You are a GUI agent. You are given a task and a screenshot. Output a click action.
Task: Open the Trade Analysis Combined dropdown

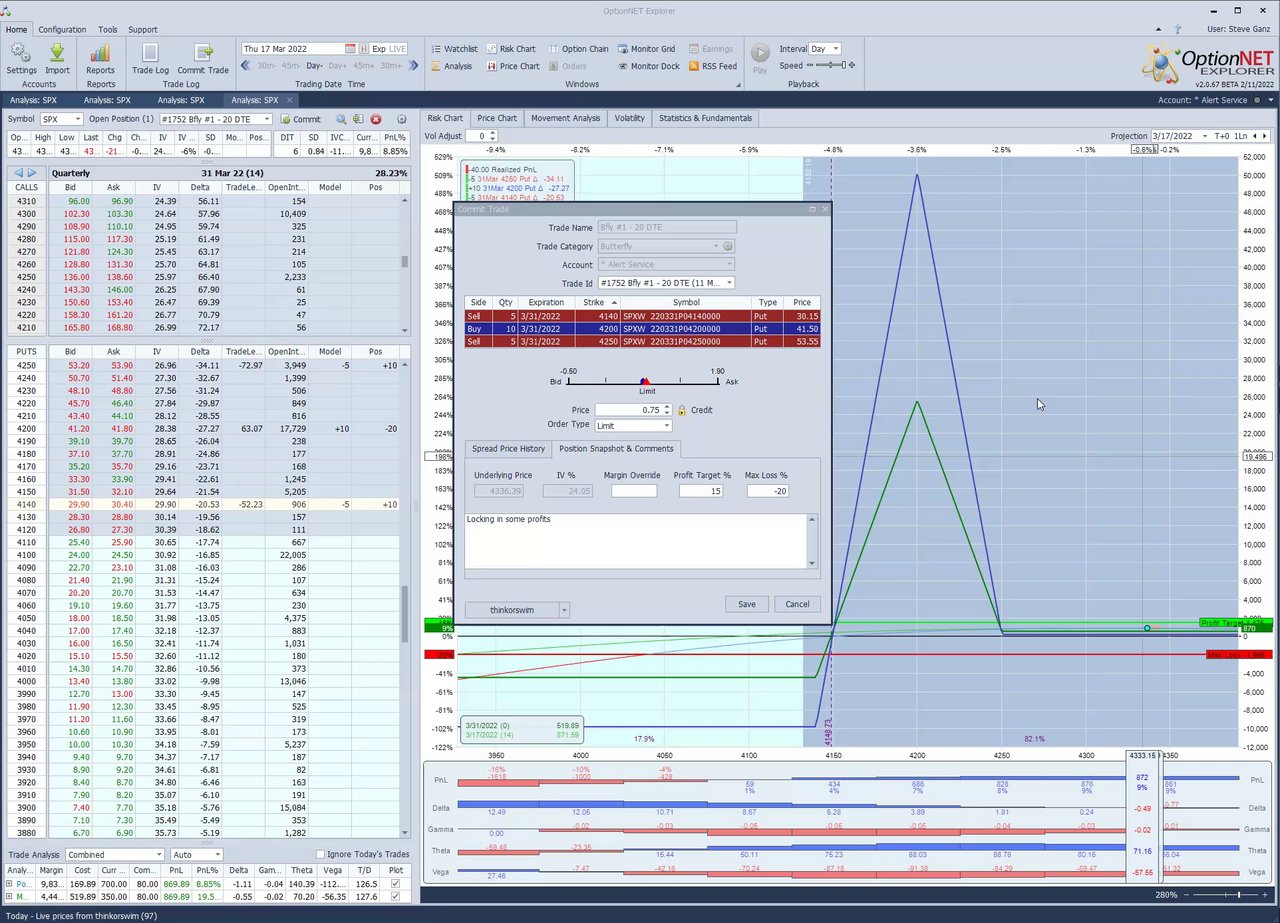click(x=158, y=855)
